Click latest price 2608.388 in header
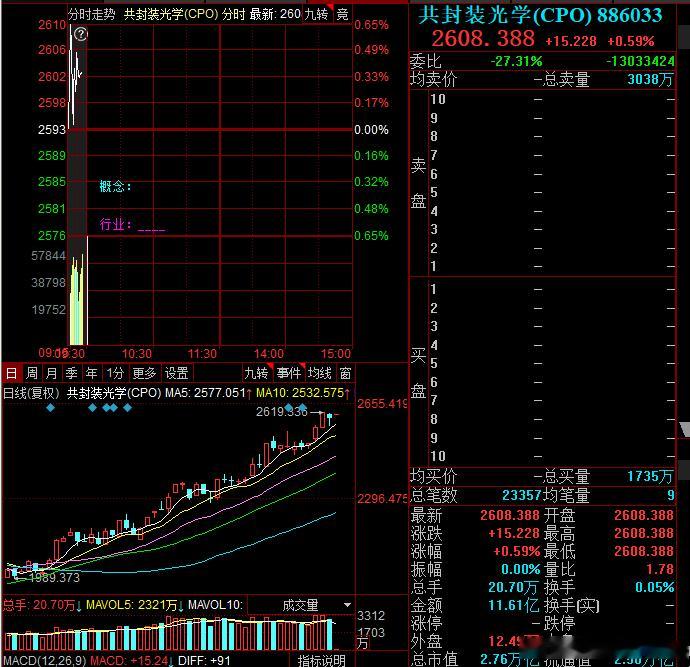The height and width of the screenshot is (667, 690). [x=483, y=39]
